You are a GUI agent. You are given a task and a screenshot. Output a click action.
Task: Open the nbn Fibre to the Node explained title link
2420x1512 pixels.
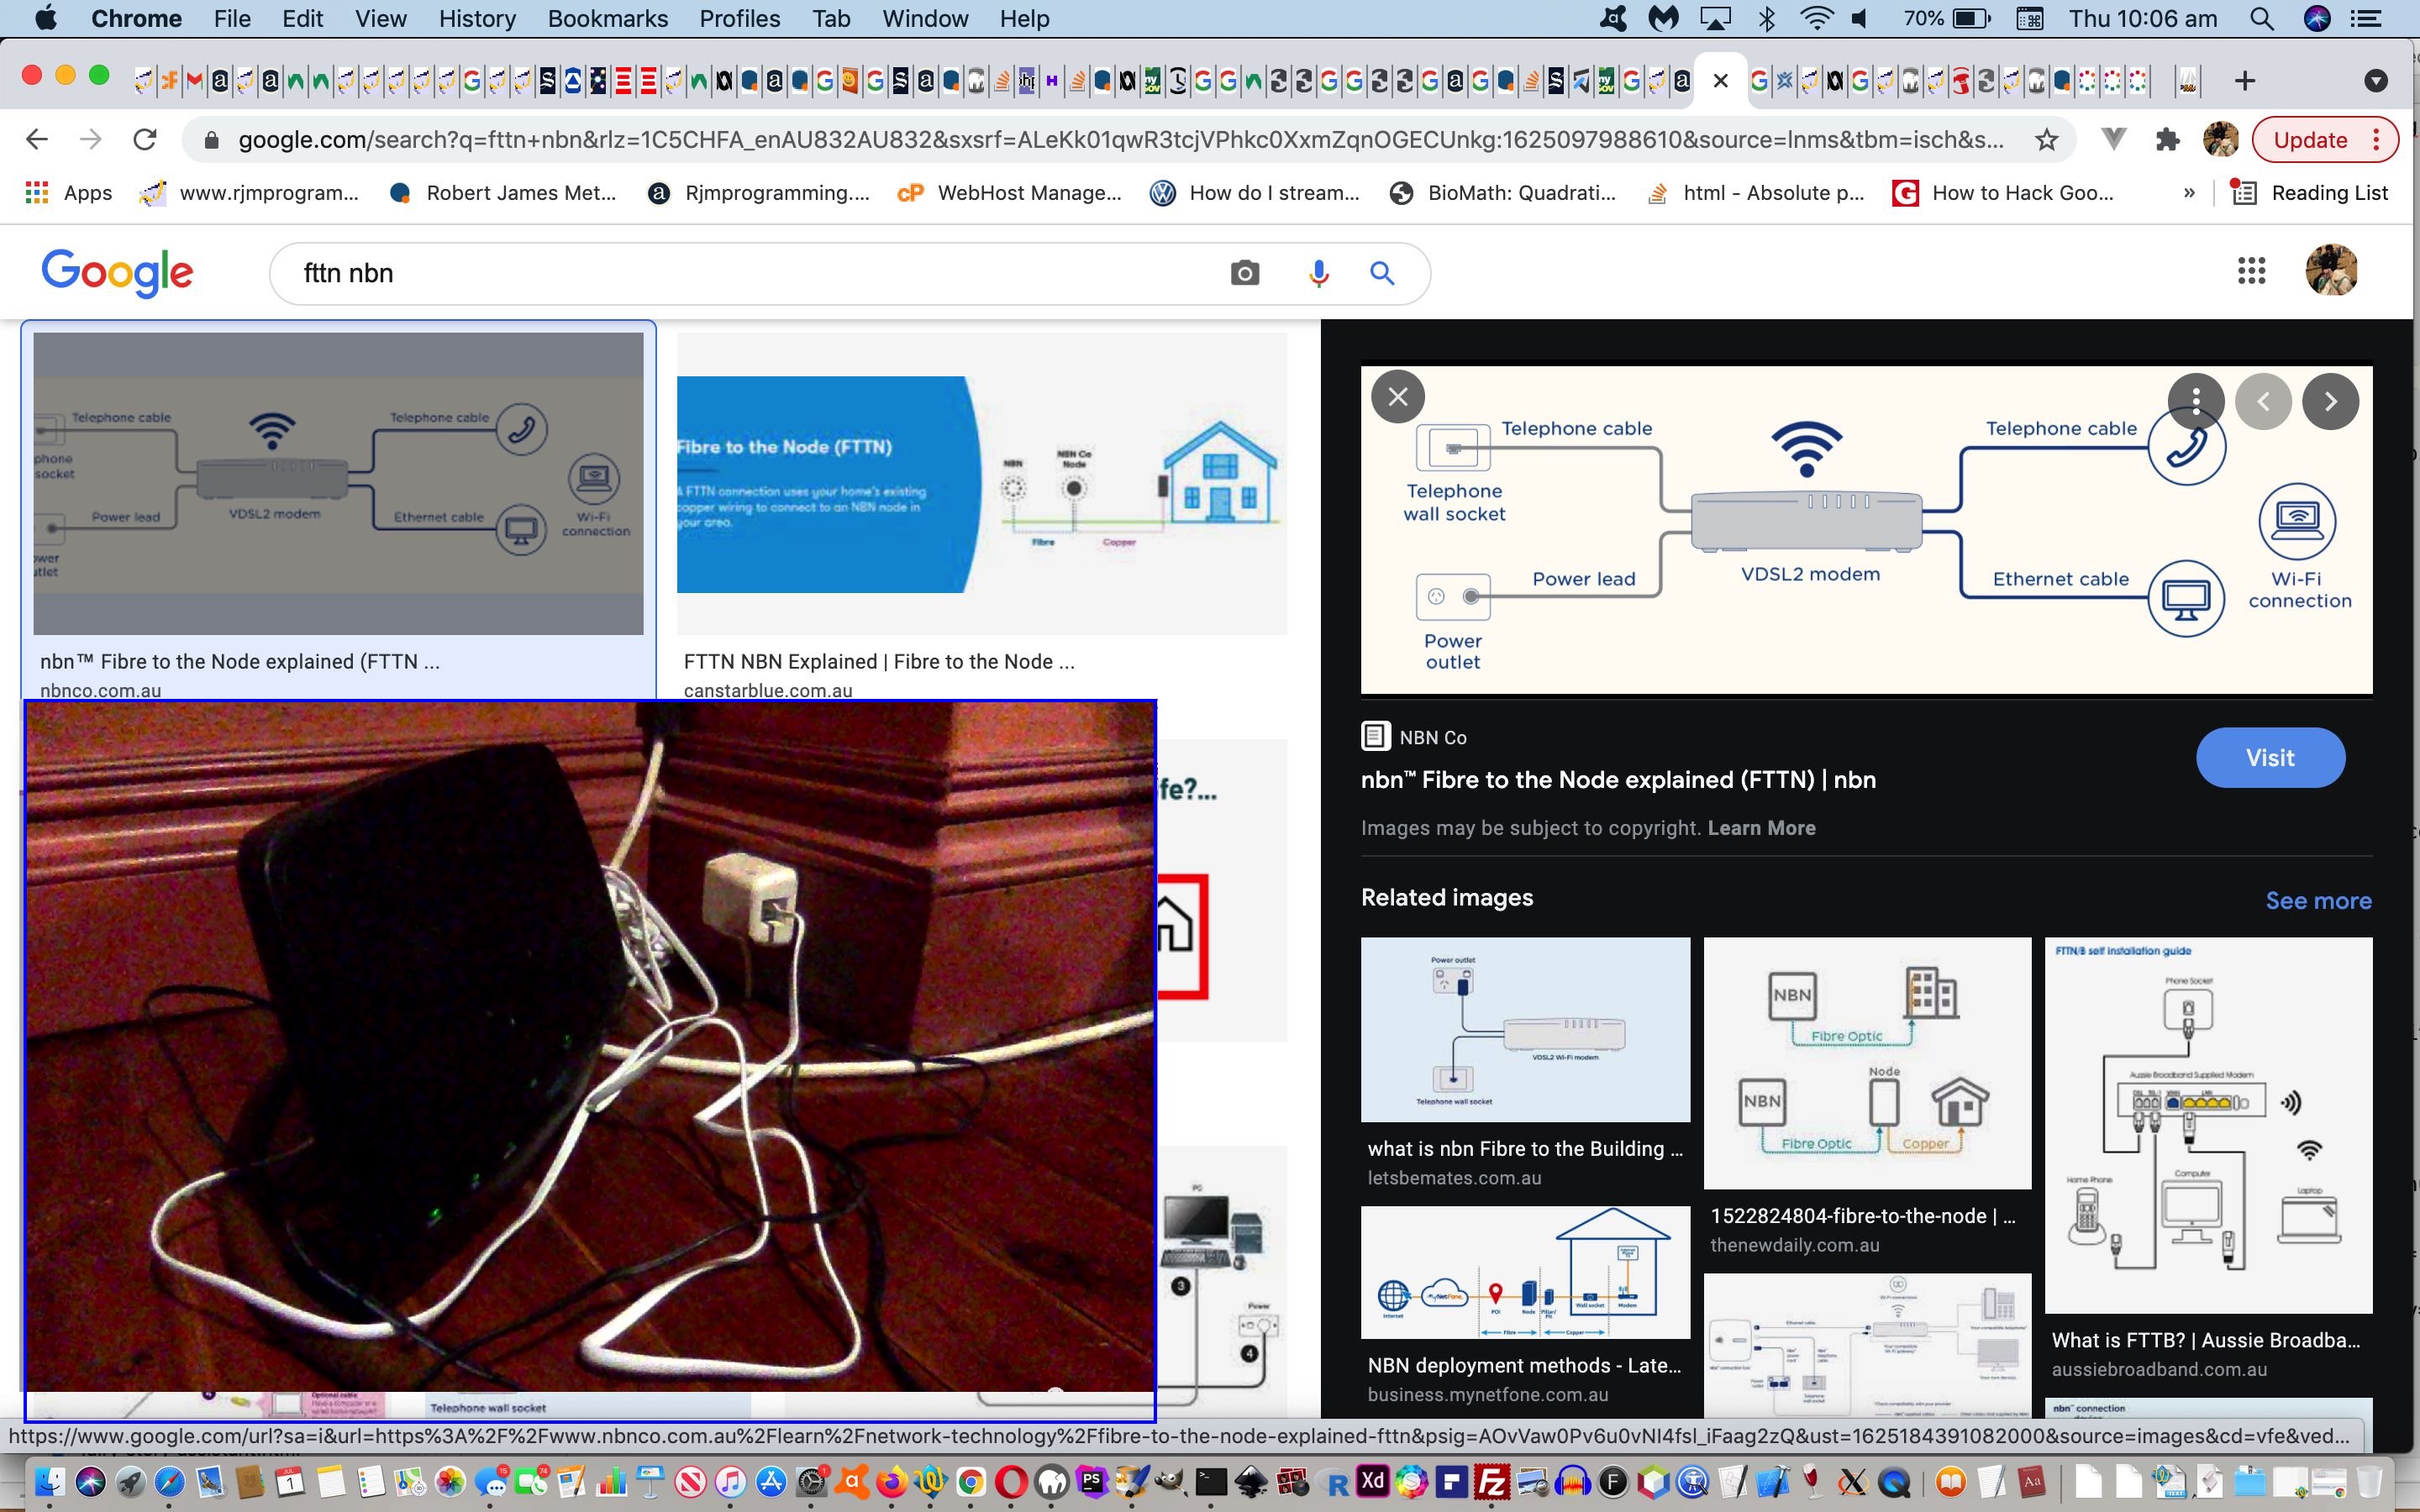pos(1618,780)
